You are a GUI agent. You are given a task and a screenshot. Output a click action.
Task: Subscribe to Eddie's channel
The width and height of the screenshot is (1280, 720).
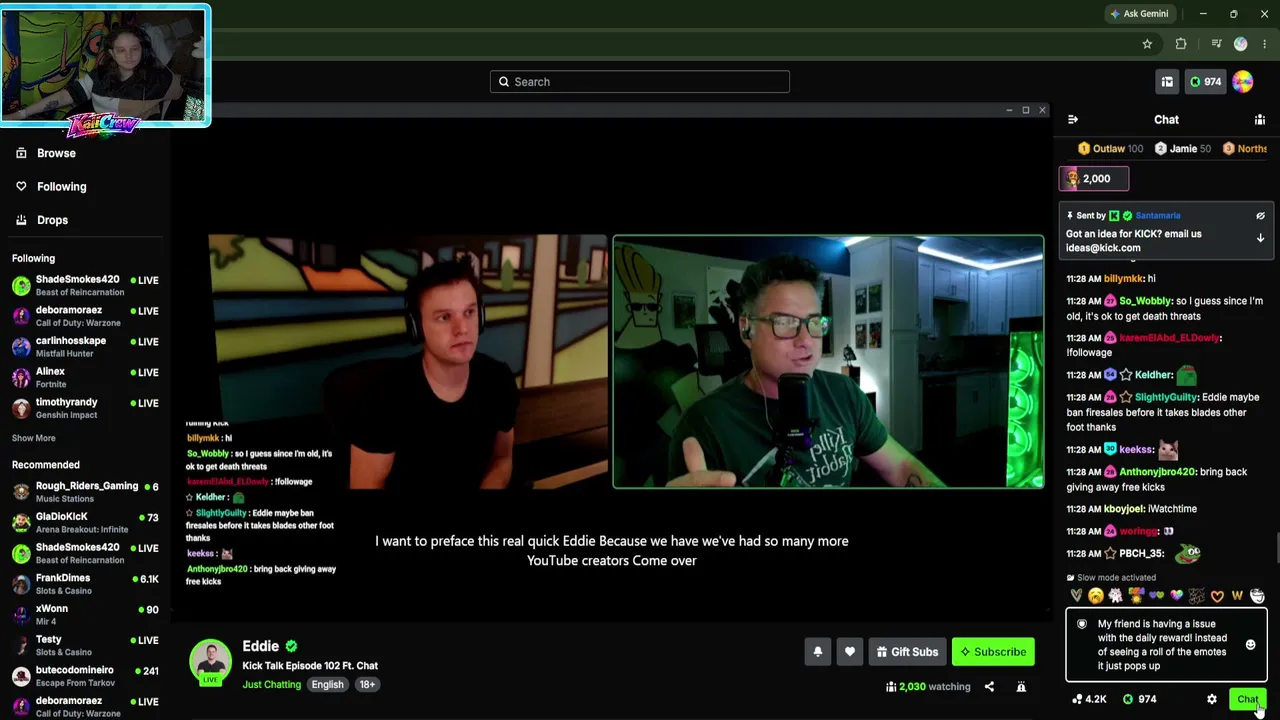pos(993,652)
